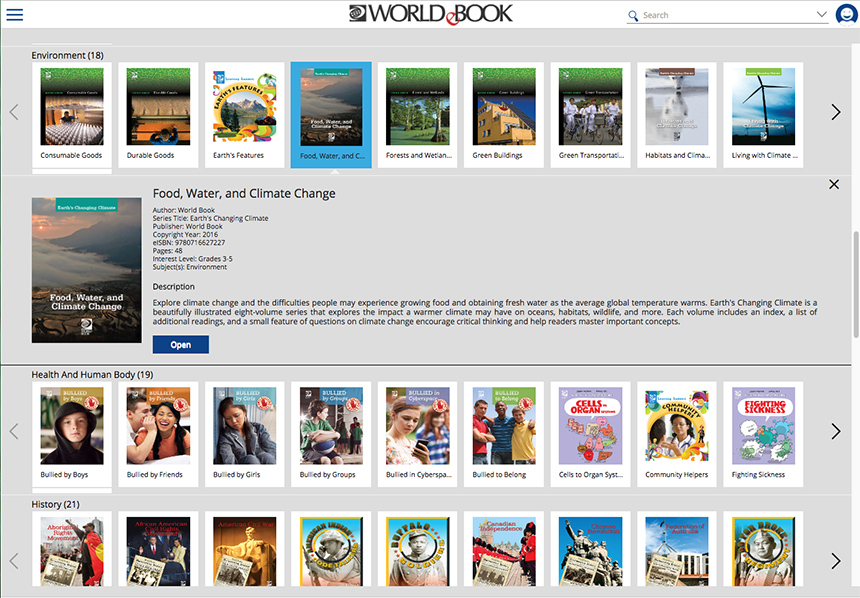Viewport: 860px width, 598px height.
Task: Click the Copyright Year: 2016 line
Action: (x=185, y=234)
